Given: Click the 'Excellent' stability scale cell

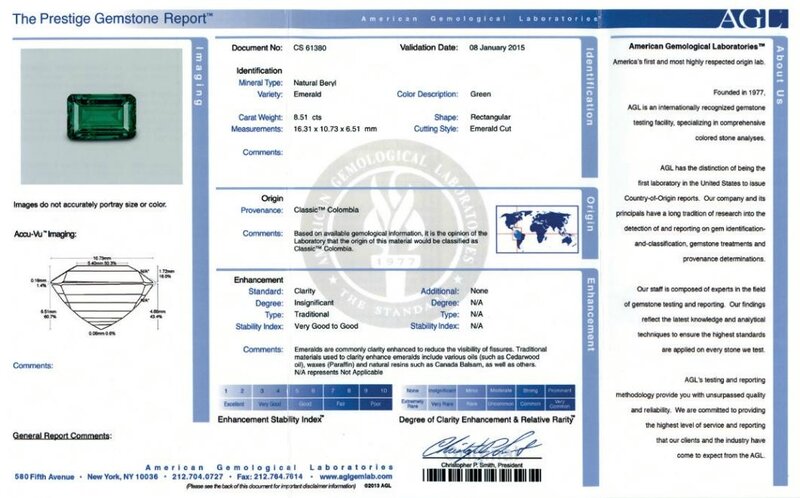Looking at the screenshot, I should pyautogui.click(x=234, y=404).
